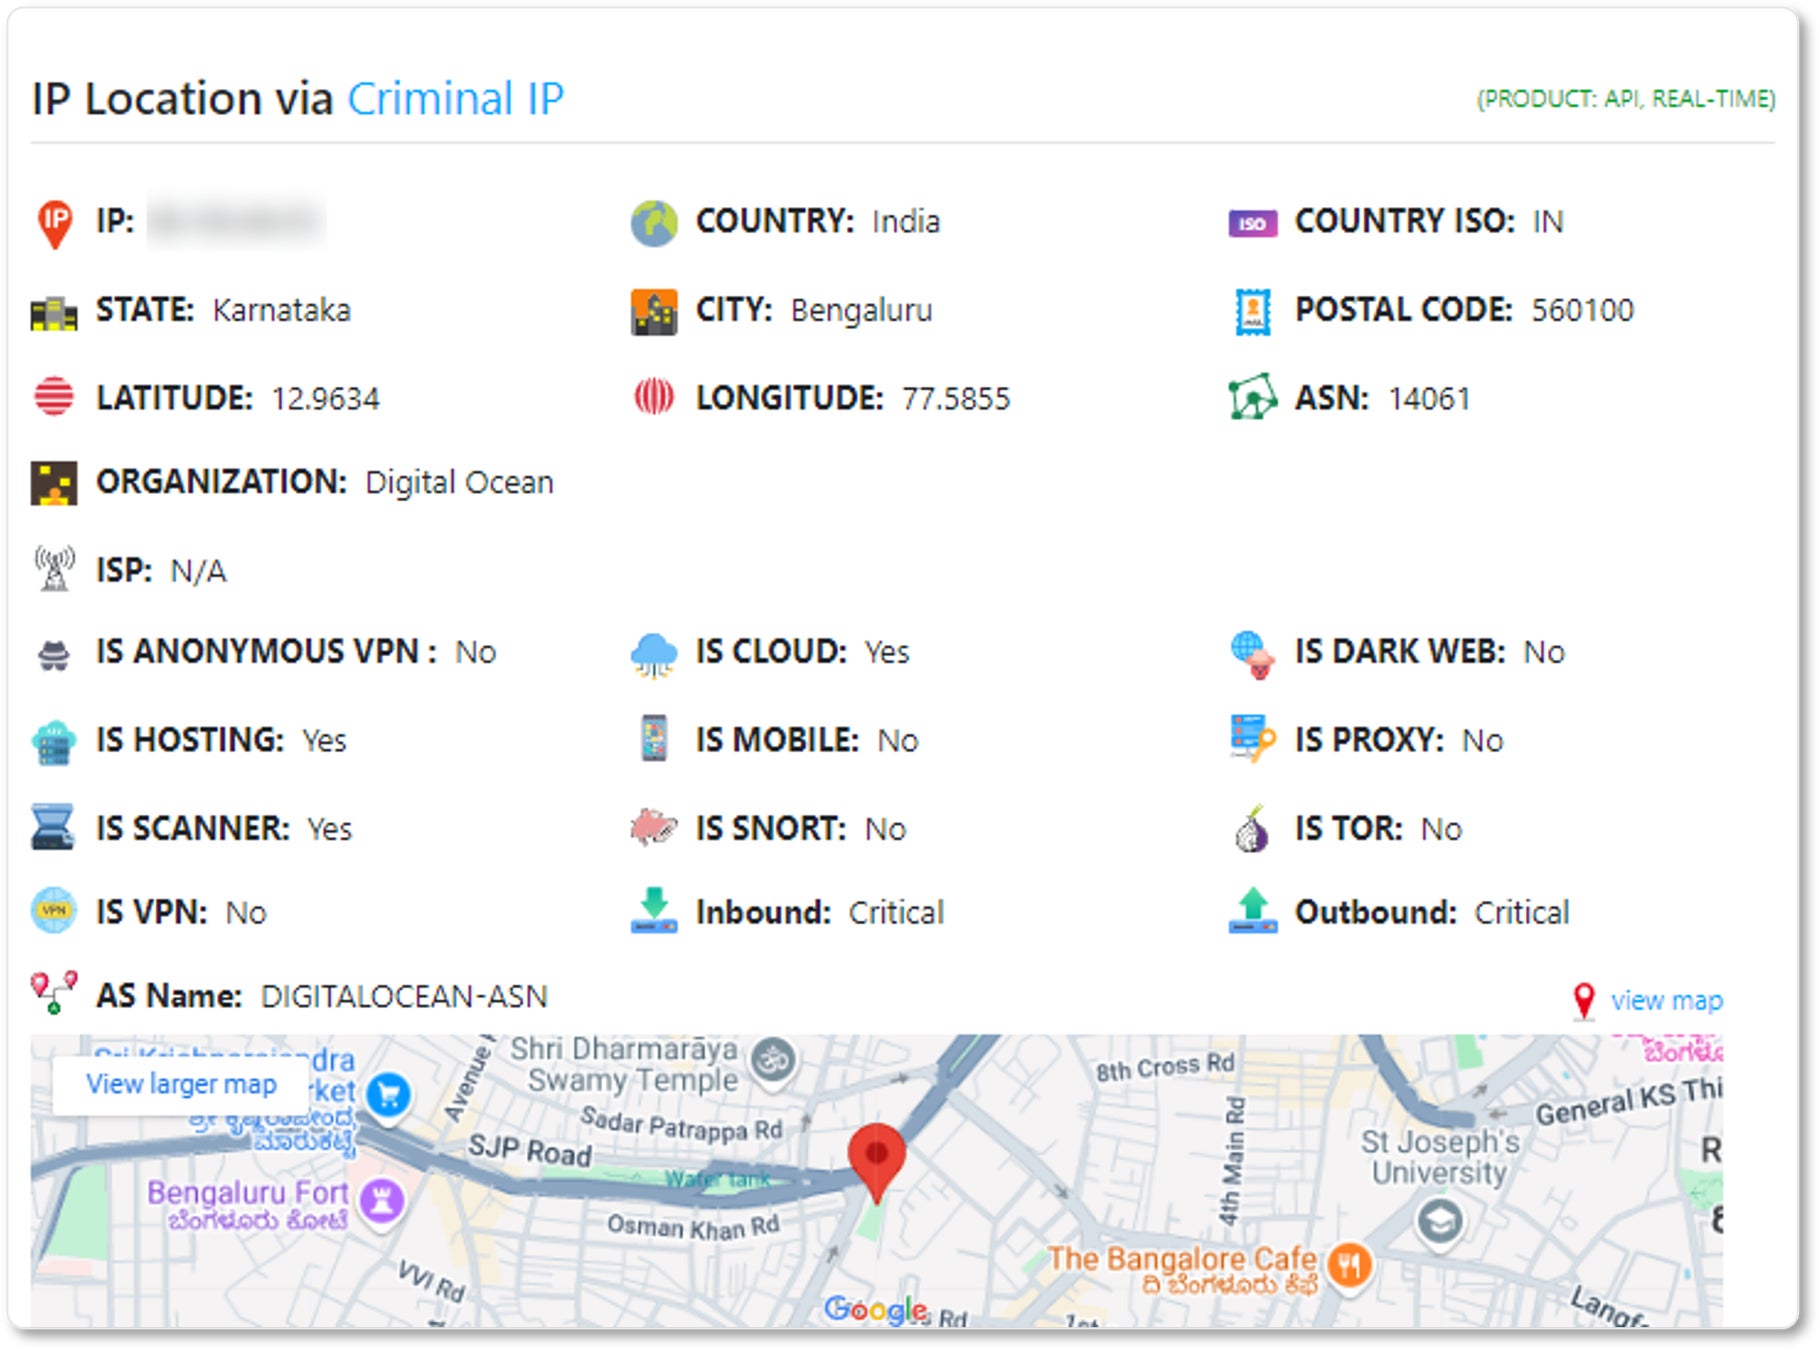Click the smartphone icon for IS MOBILE
The width and height of the screenshot is (1820, 1350).
(654, 738)
